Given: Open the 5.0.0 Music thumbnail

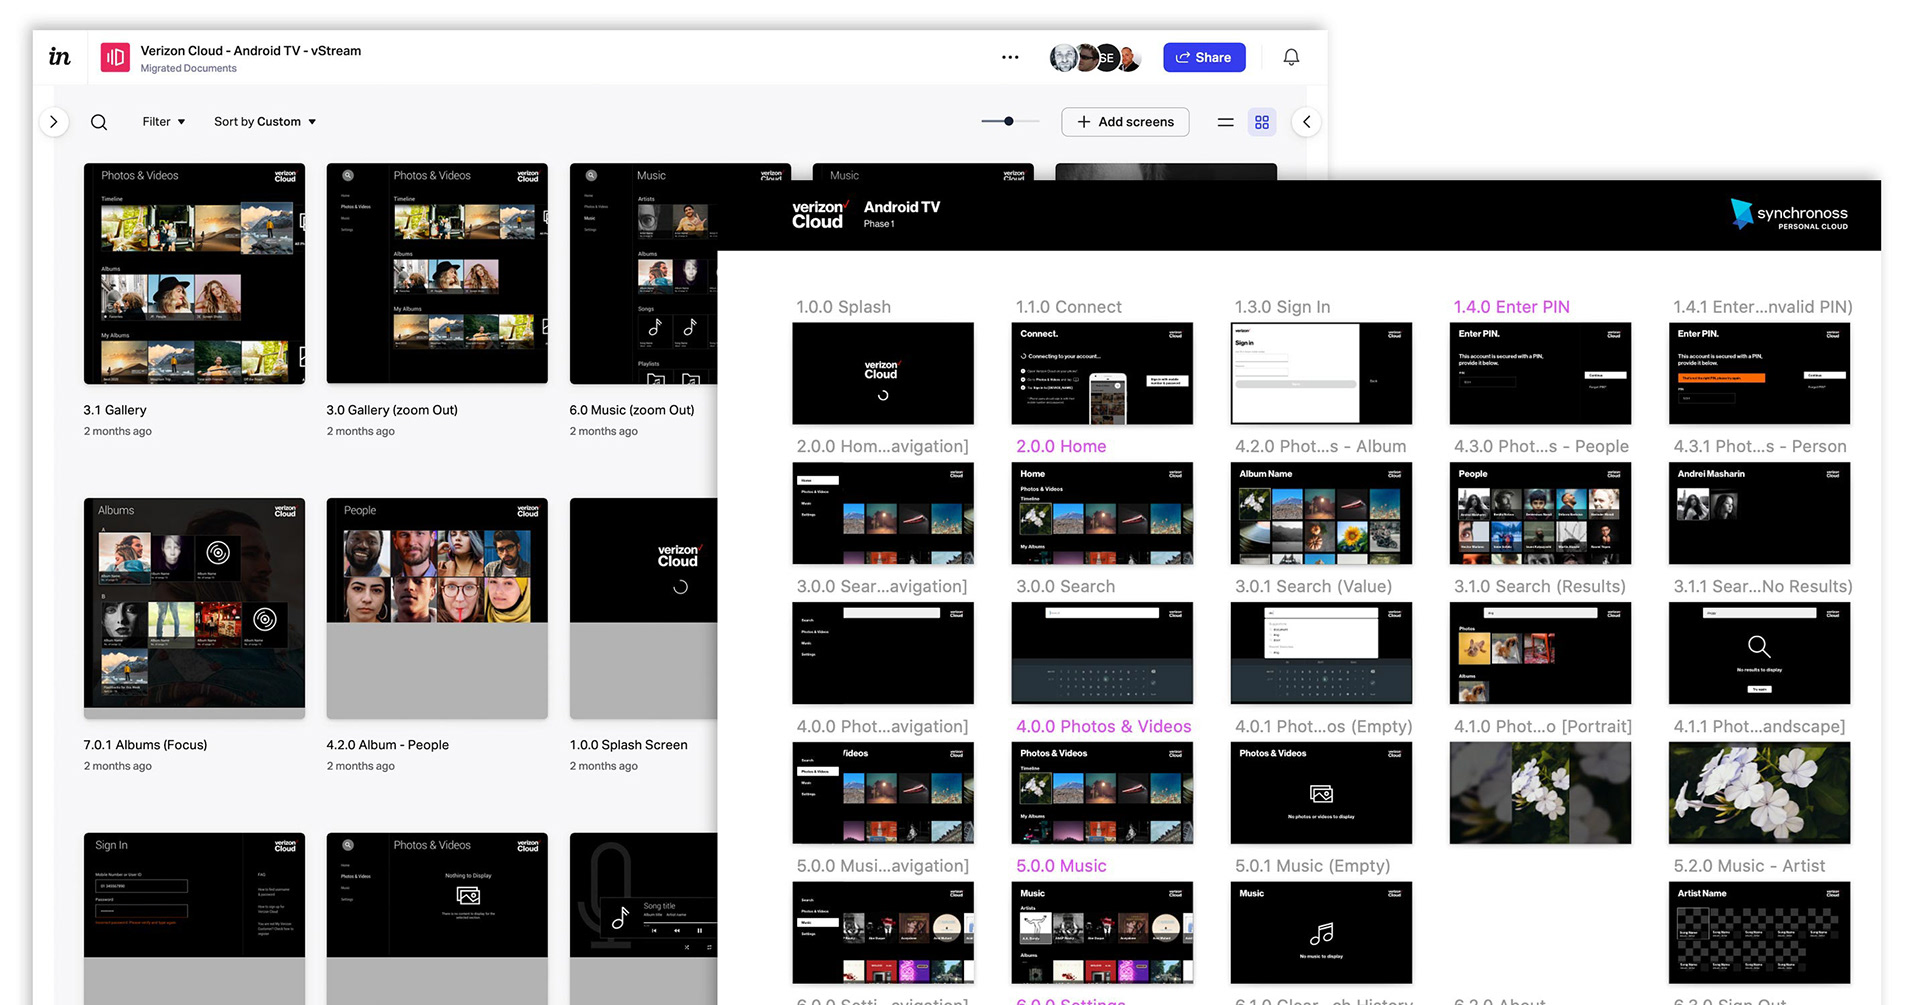Looking at the screenshot, I should click(1102, 933).
